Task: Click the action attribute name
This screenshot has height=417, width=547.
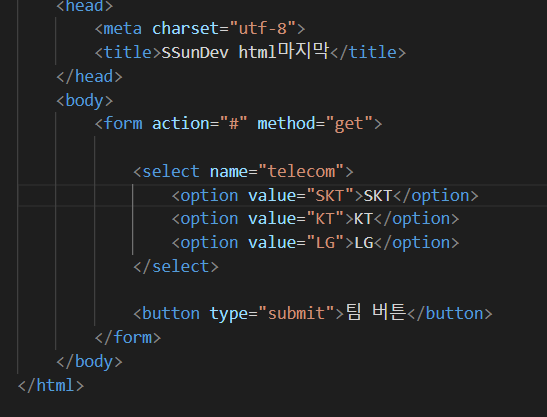Action: (181, 124)
